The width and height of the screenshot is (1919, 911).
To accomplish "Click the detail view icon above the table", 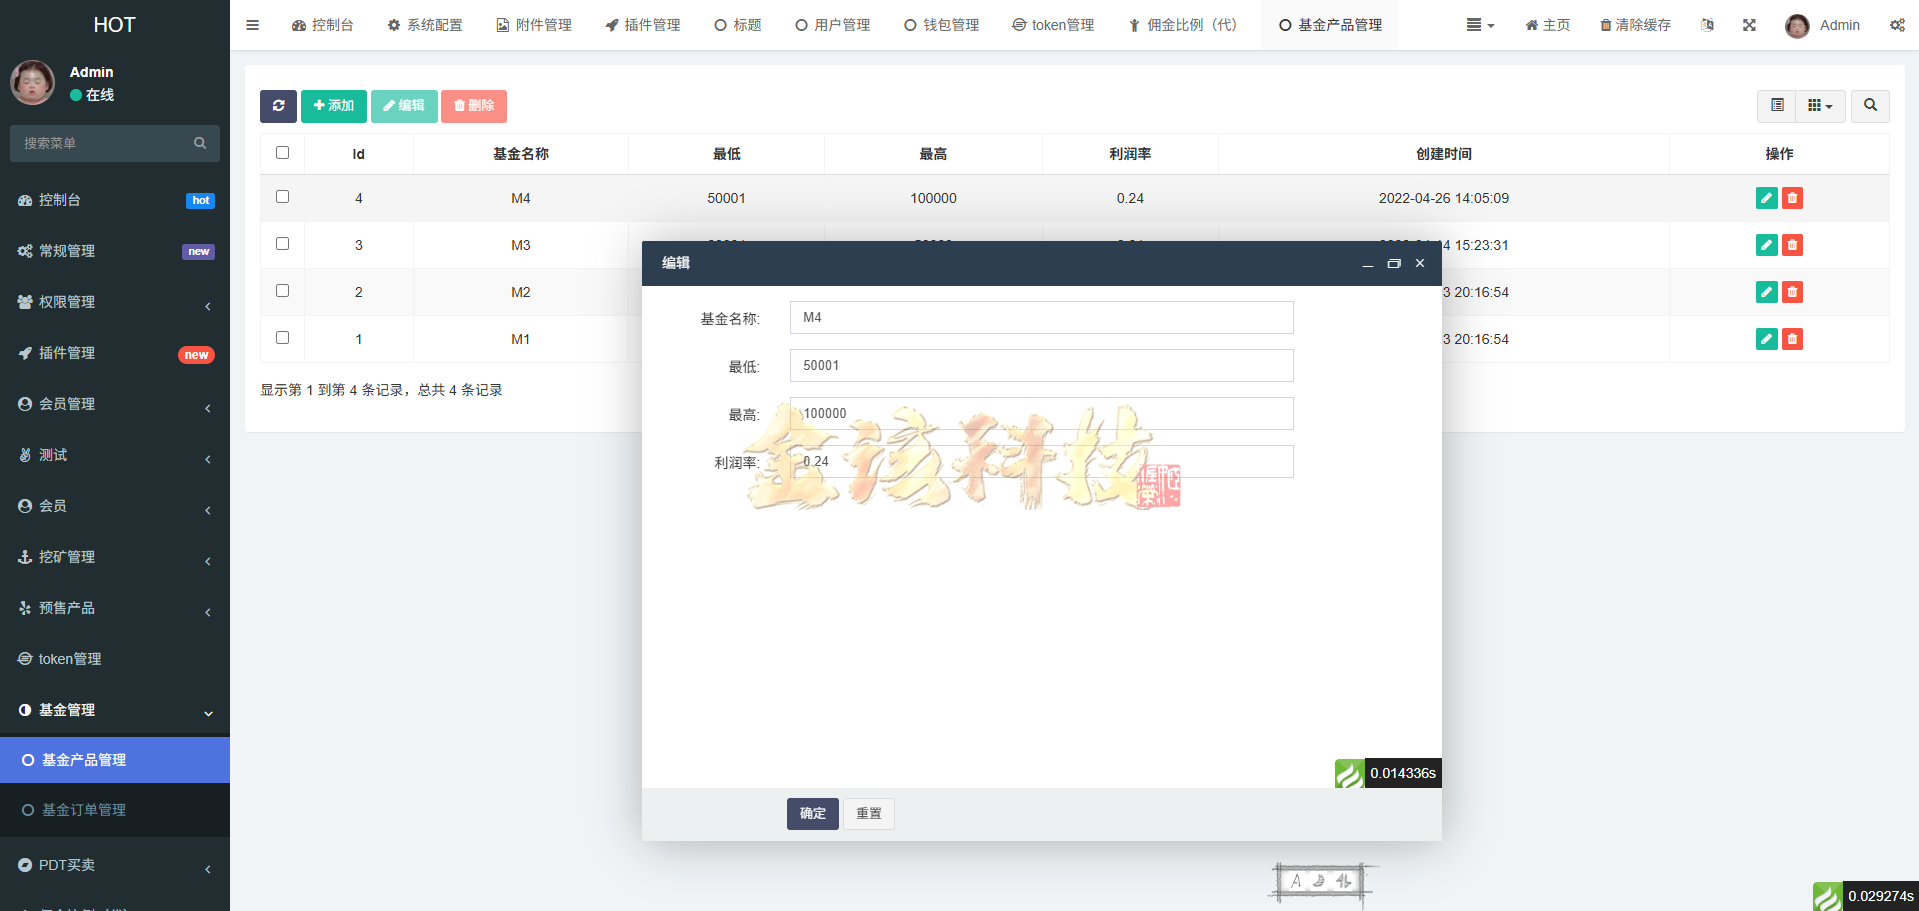I will coord(1777,106).
